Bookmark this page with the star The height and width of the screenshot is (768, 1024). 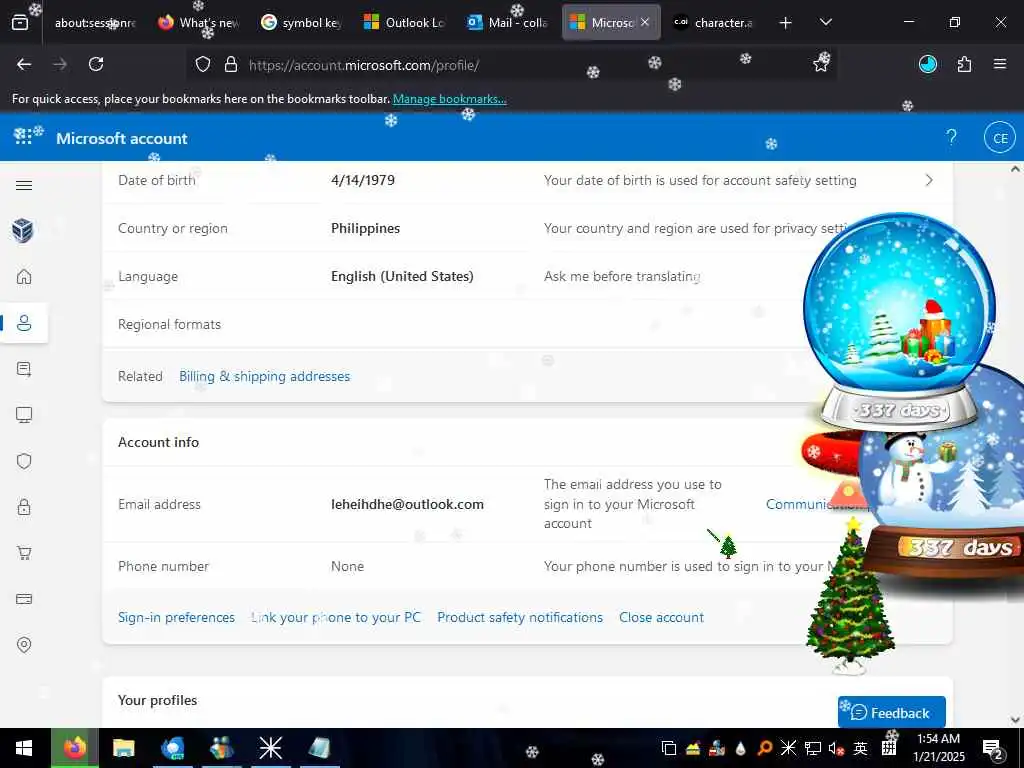coord(821,64)
